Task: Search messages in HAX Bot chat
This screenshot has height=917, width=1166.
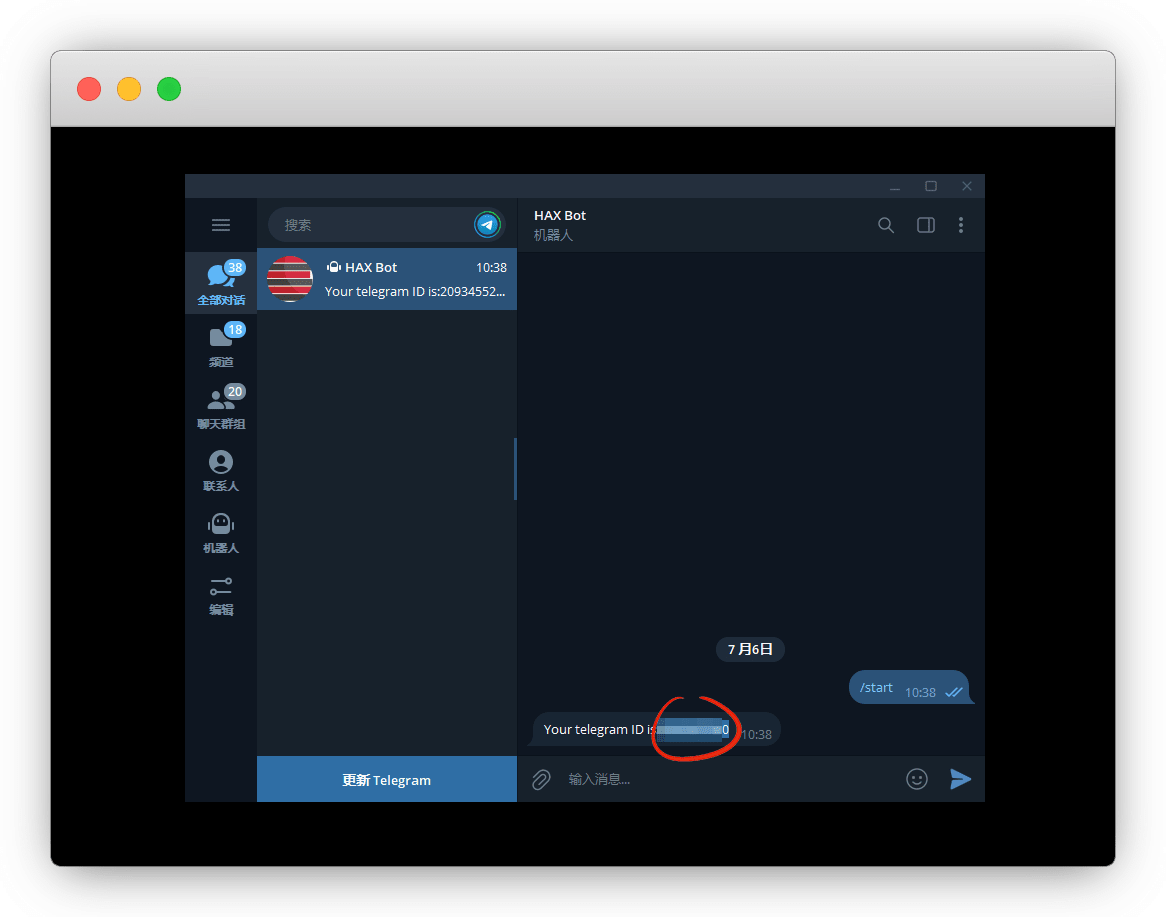Action: coord(885,225)
